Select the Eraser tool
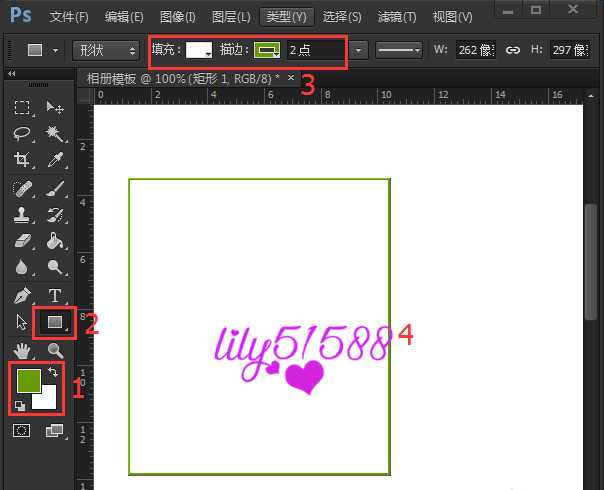 22,241
